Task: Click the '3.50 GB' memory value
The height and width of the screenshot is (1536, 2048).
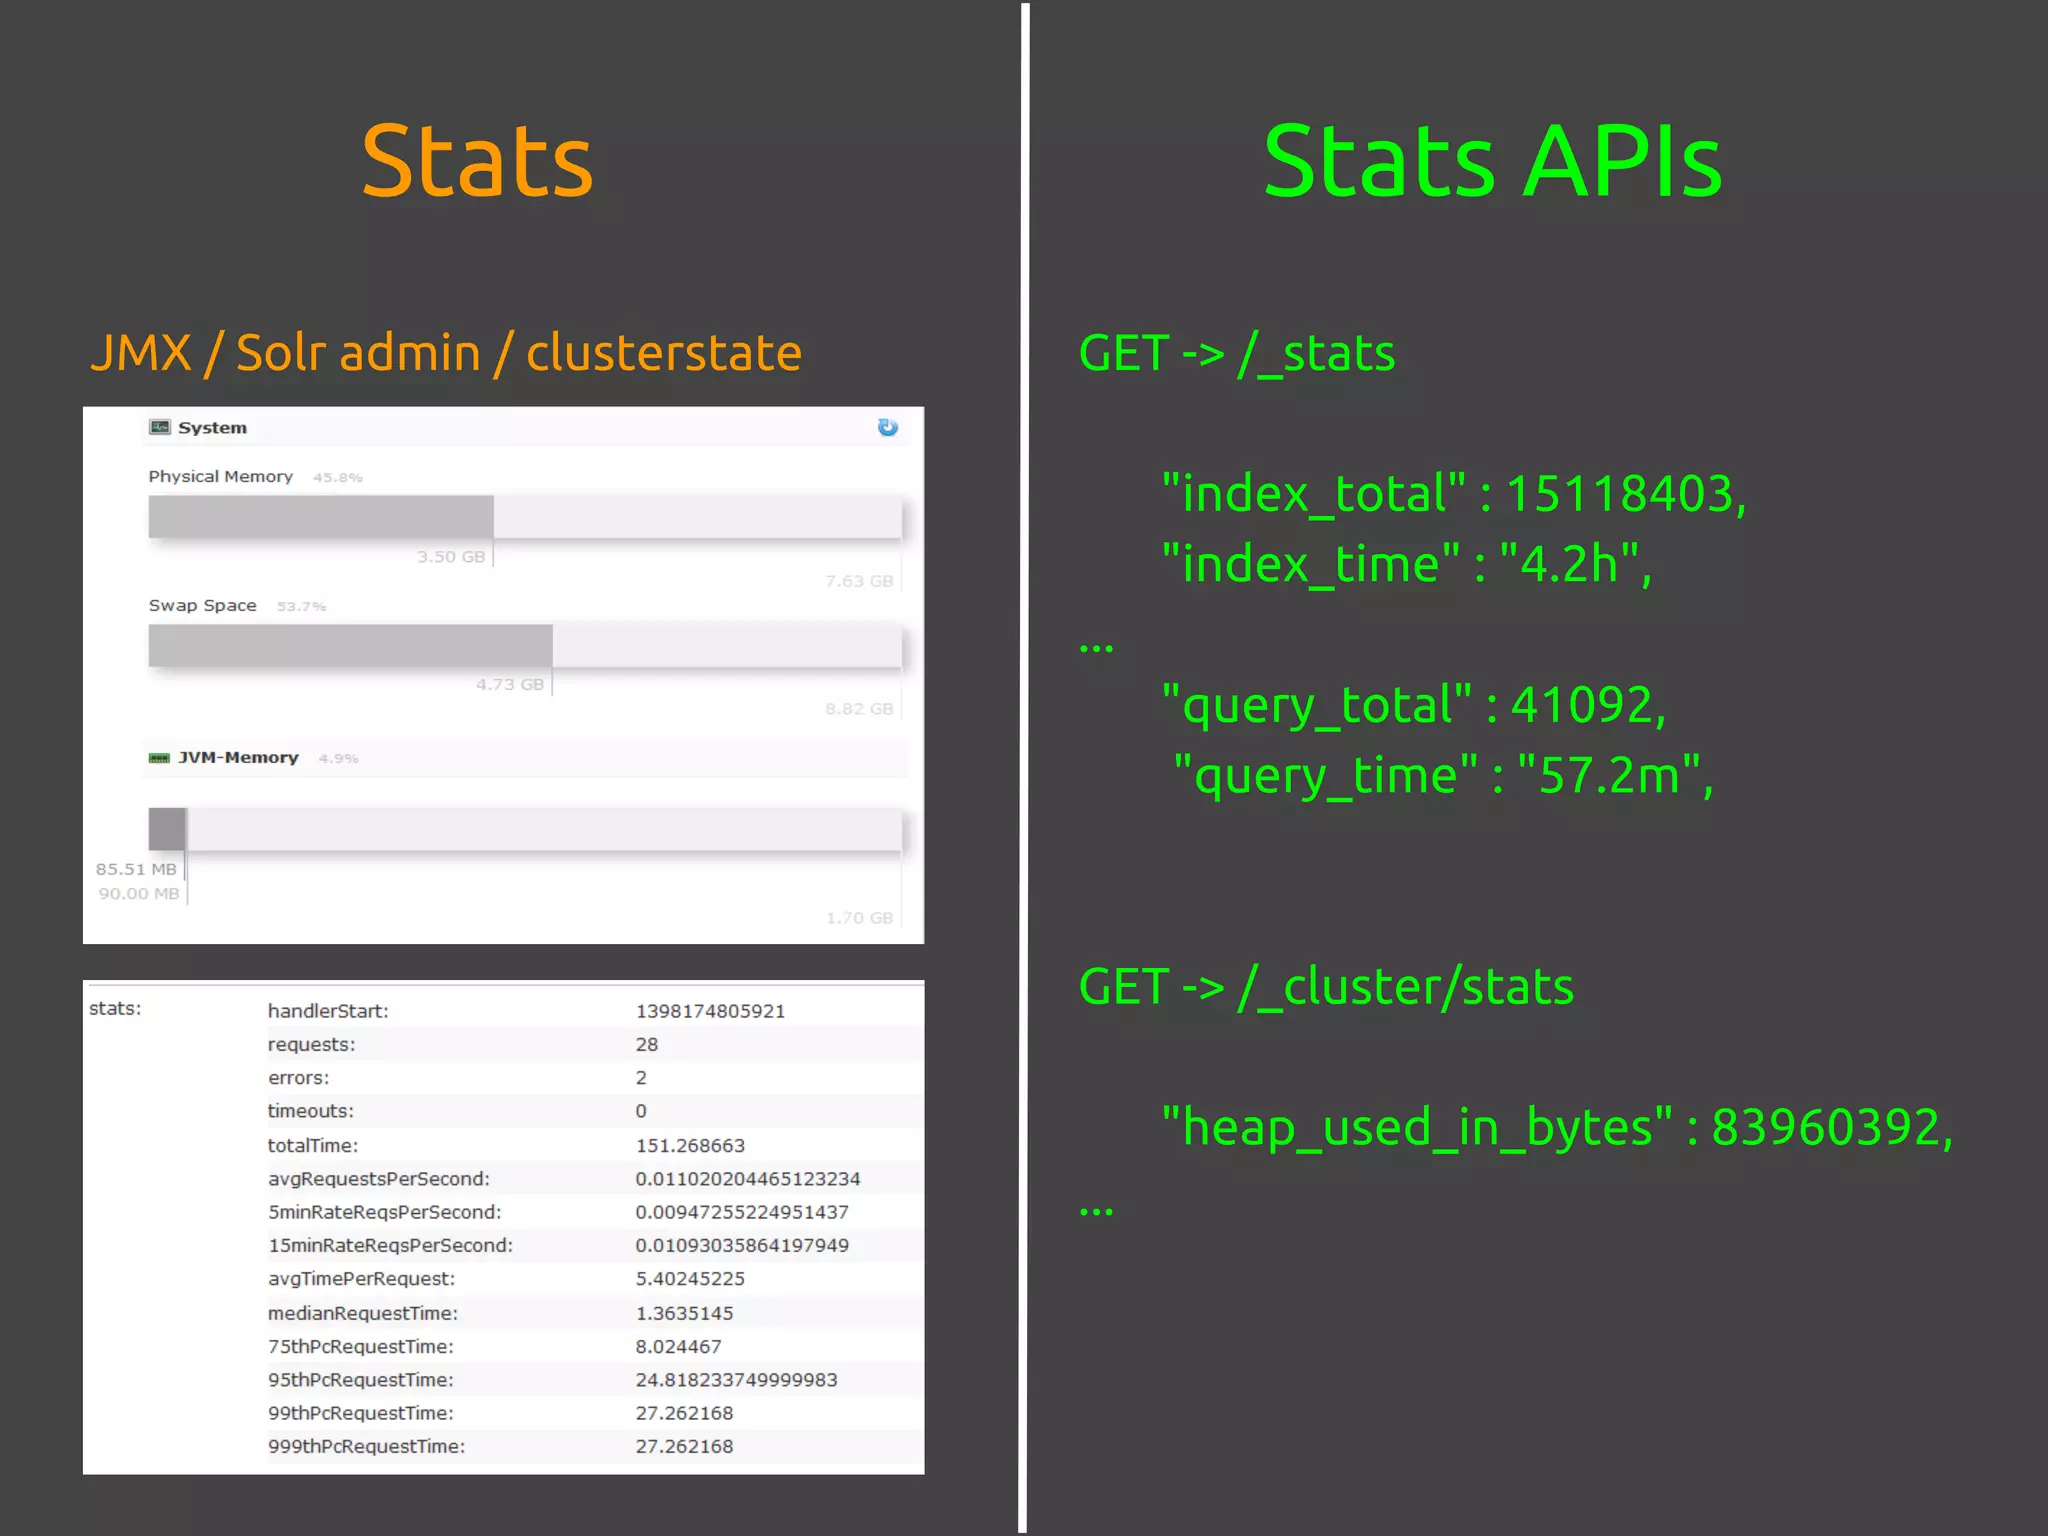Action: [451, 557]
